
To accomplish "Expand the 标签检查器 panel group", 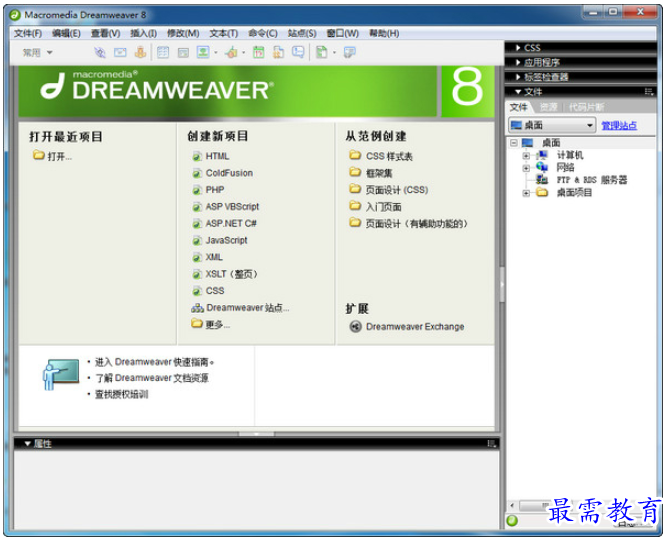I will [518, 77].
